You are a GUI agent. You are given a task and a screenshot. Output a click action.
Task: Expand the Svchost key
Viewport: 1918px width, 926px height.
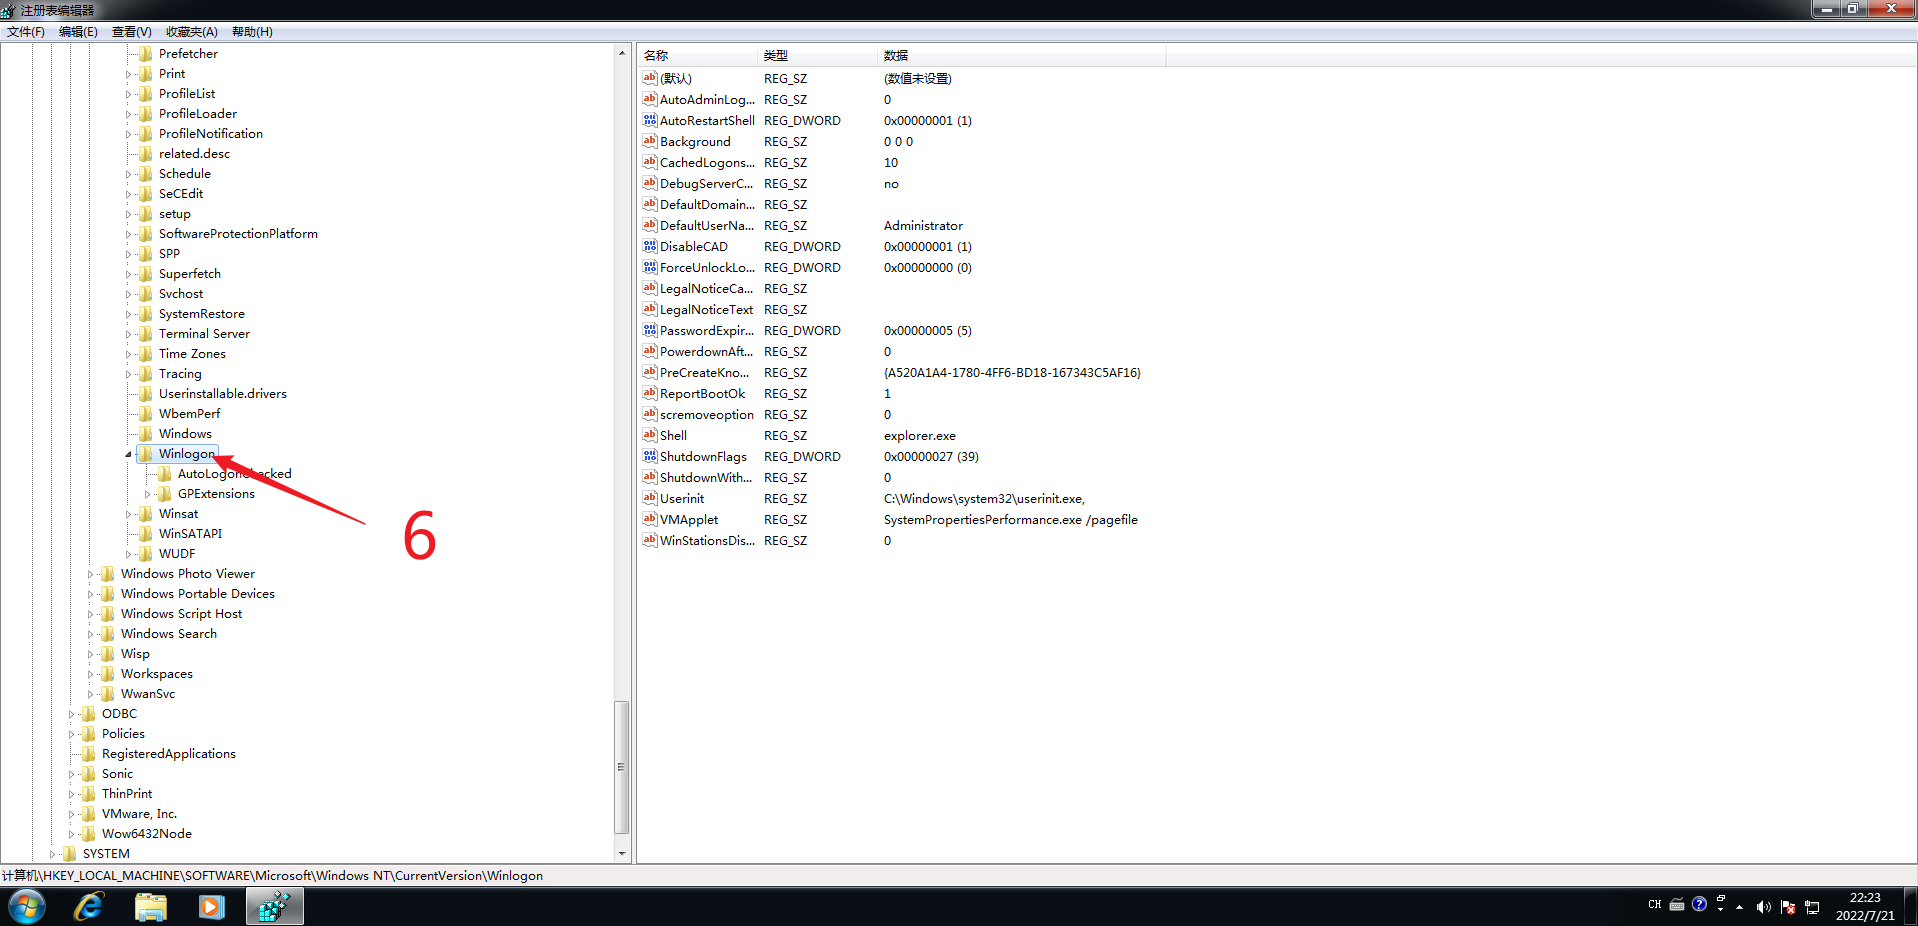[x=129, y=294]
